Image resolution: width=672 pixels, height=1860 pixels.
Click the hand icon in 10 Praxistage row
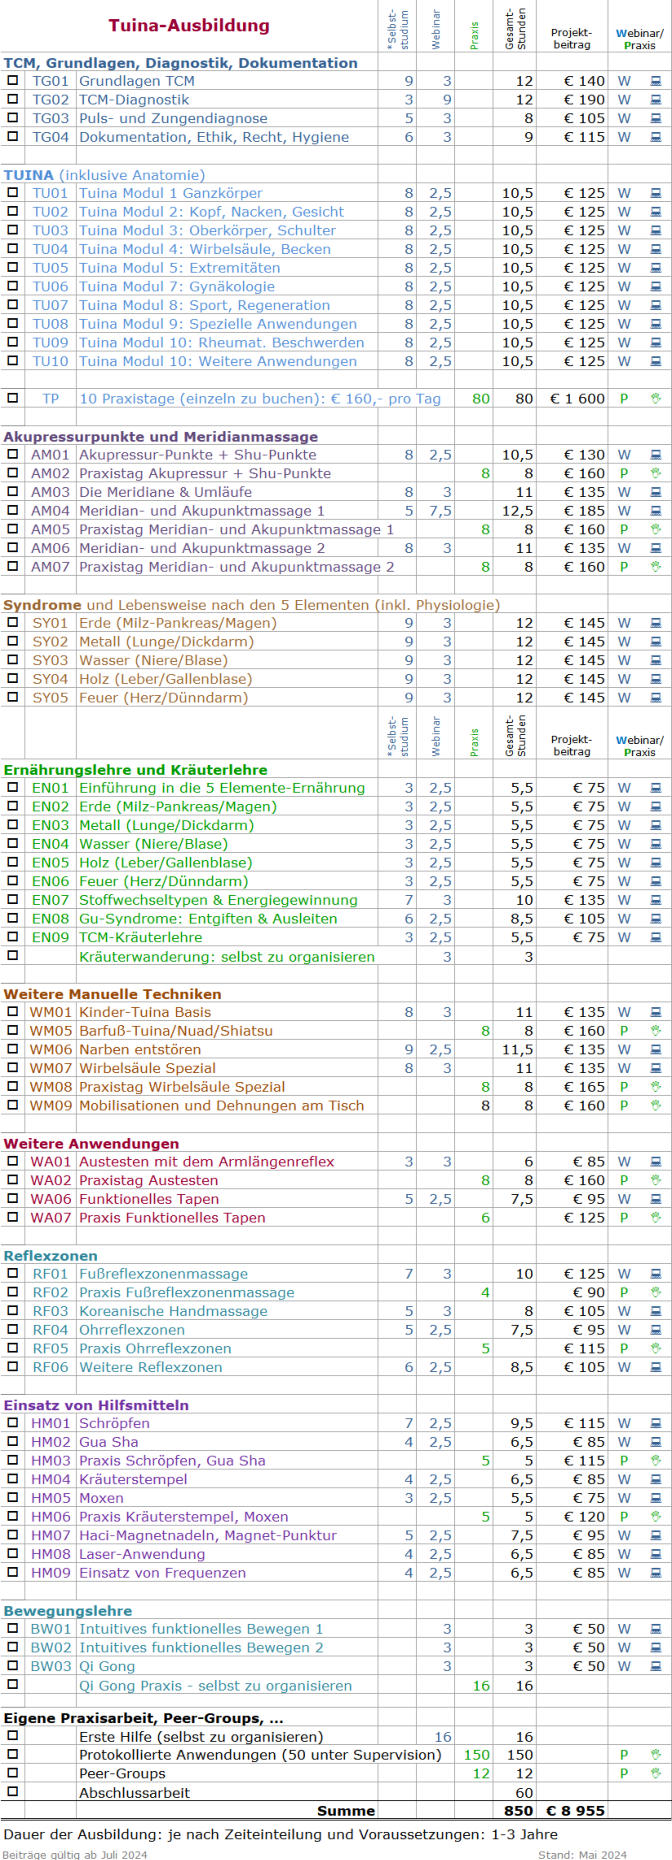656,398
